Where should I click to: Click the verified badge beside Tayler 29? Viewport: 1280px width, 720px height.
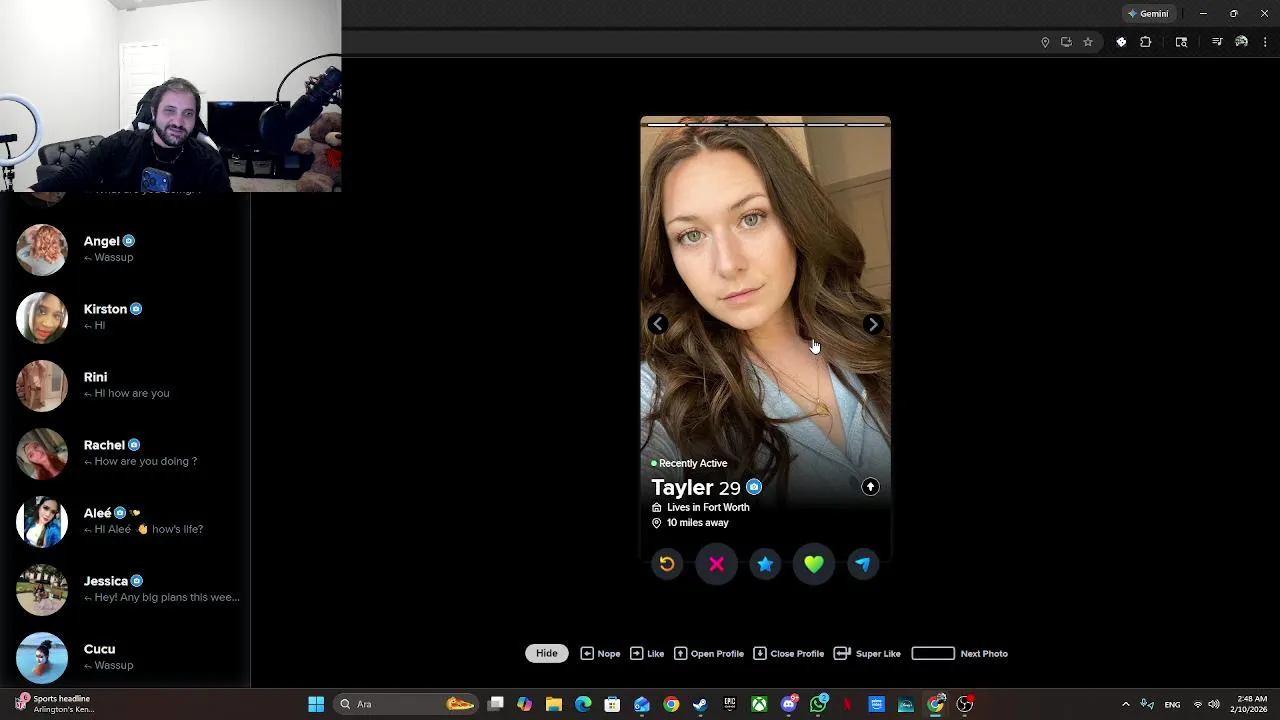[754, 487]
